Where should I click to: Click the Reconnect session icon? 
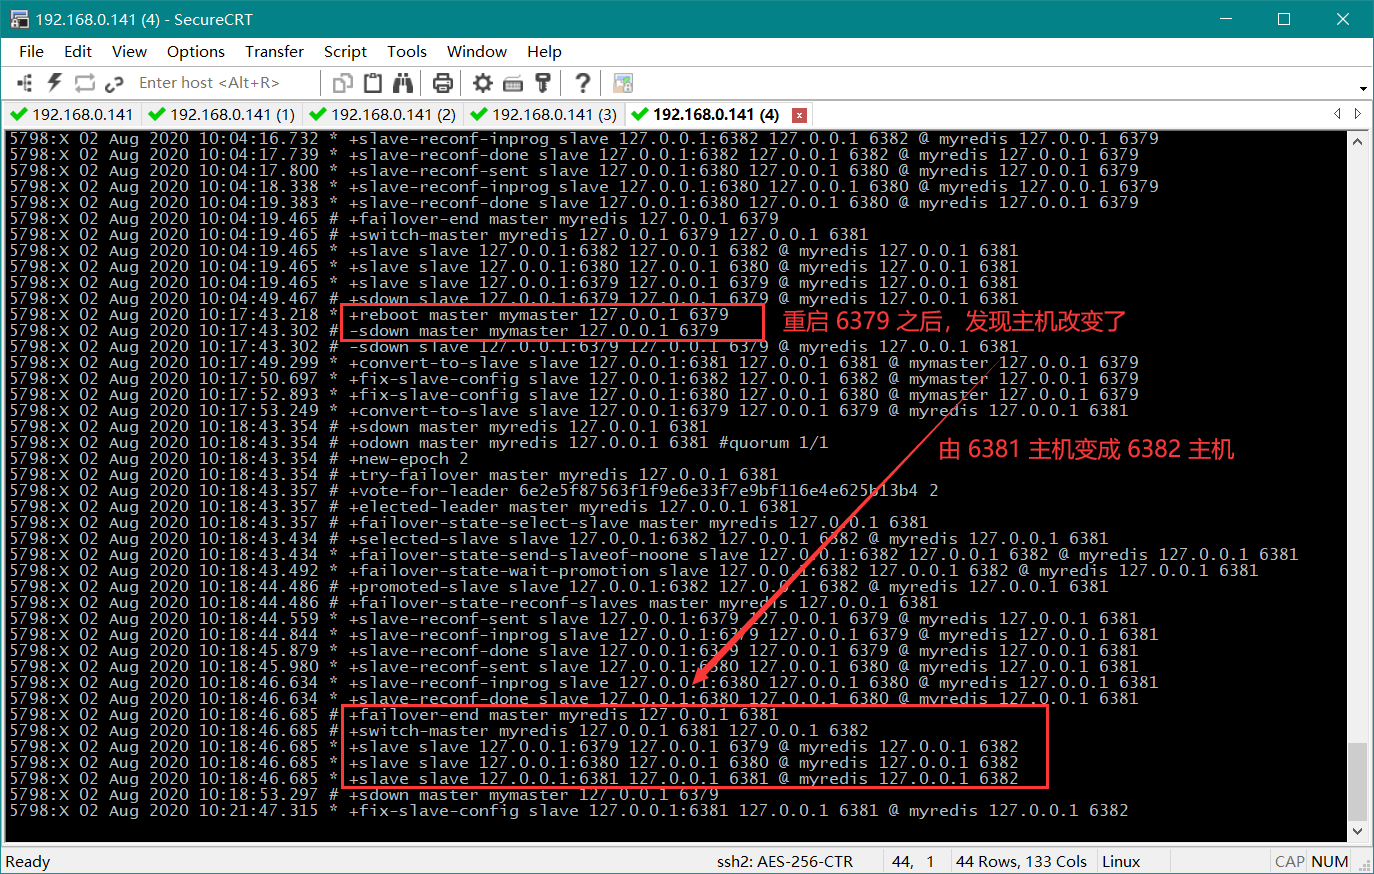(85, 83)
